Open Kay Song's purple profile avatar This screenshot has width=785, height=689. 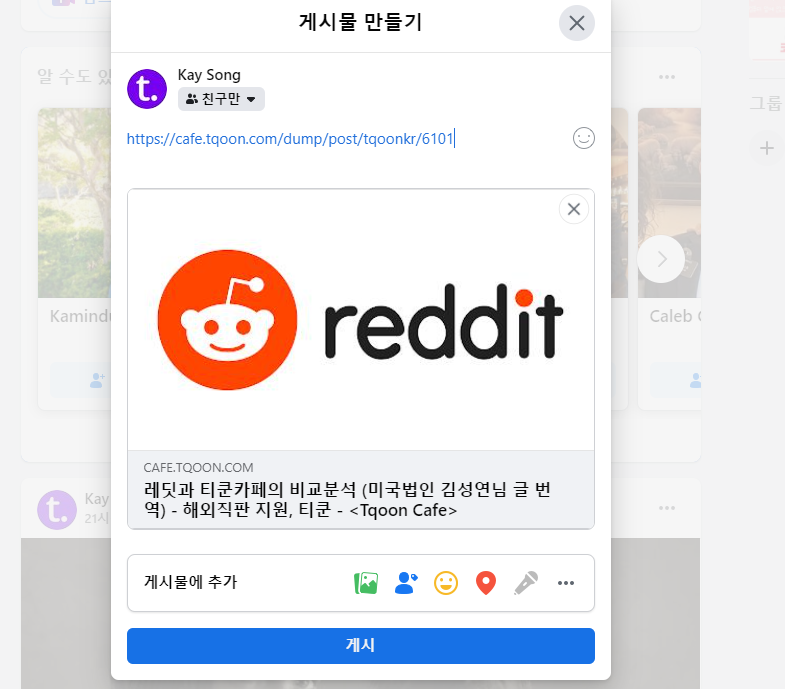click(x=147, y=89)
